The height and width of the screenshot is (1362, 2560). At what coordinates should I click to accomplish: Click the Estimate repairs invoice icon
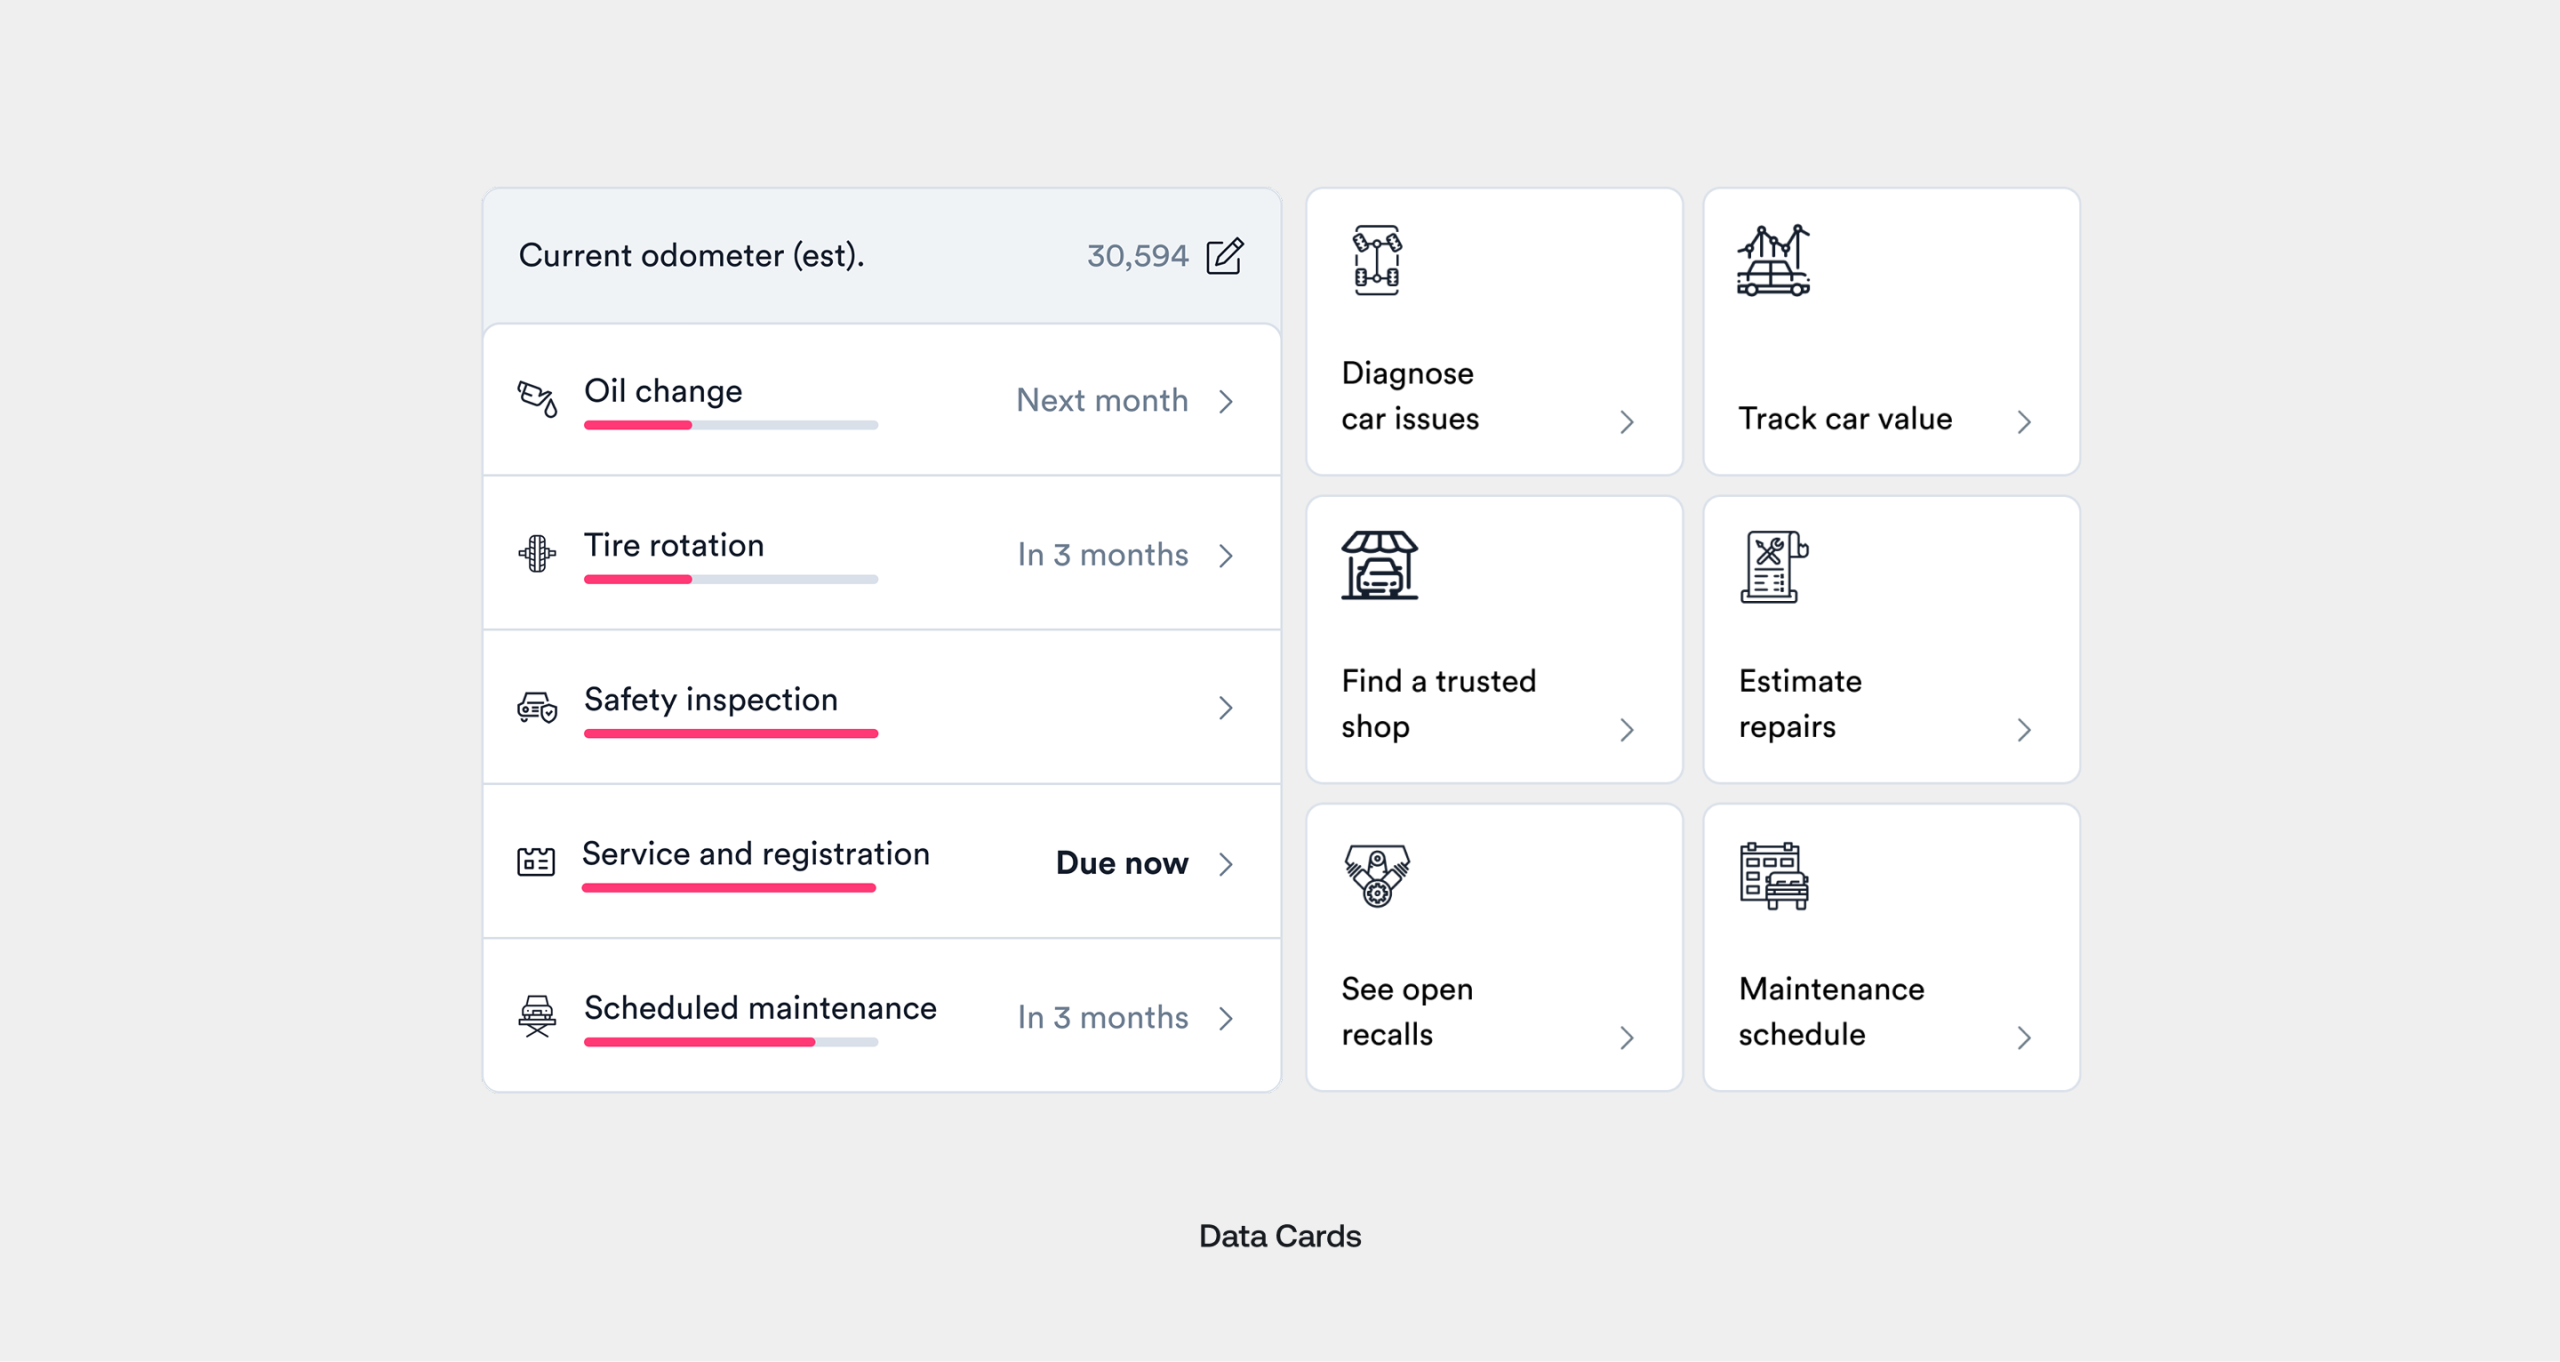(x=1774, y=567)
